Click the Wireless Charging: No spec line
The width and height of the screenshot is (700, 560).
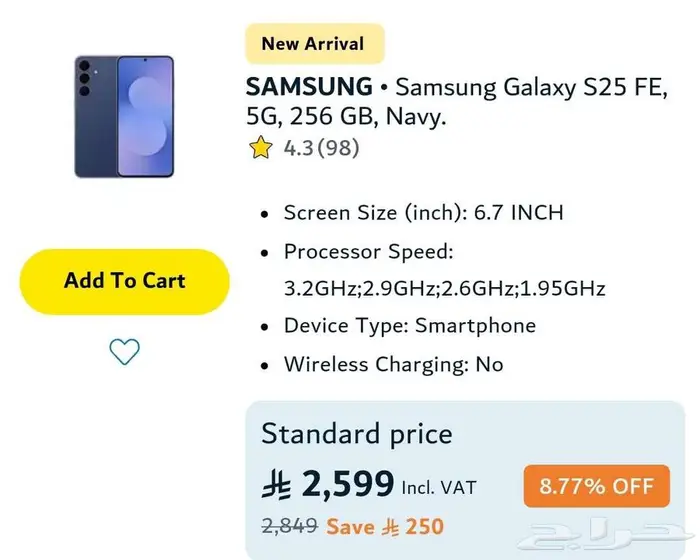(x=393, y=364)
